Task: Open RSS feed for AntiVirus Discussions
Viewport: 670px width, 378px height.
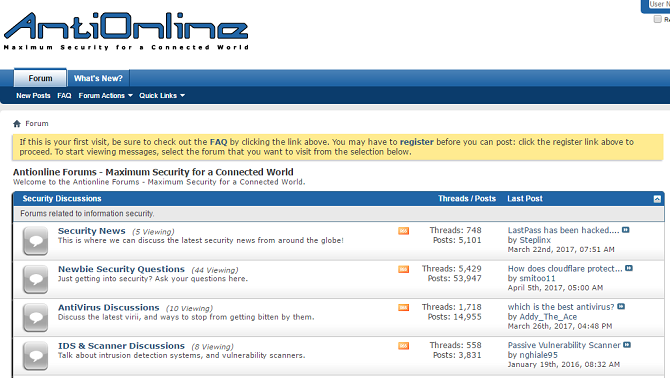Action: tap(403, 308)
